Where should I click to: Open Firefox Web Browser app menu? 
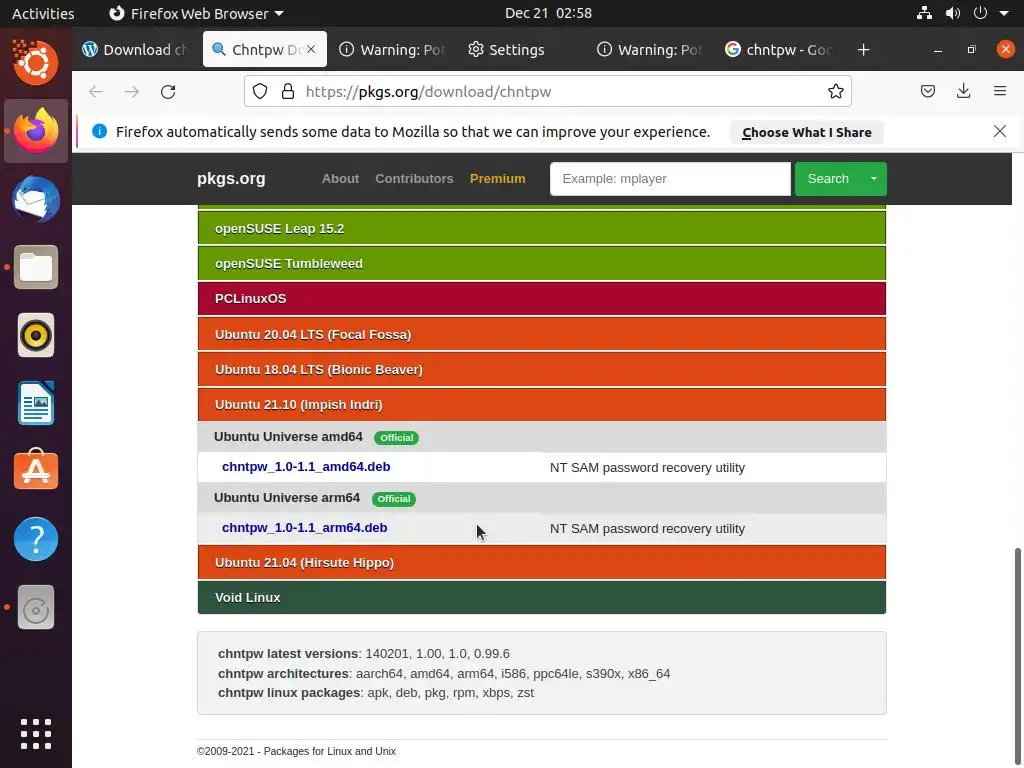click(196, 13)
